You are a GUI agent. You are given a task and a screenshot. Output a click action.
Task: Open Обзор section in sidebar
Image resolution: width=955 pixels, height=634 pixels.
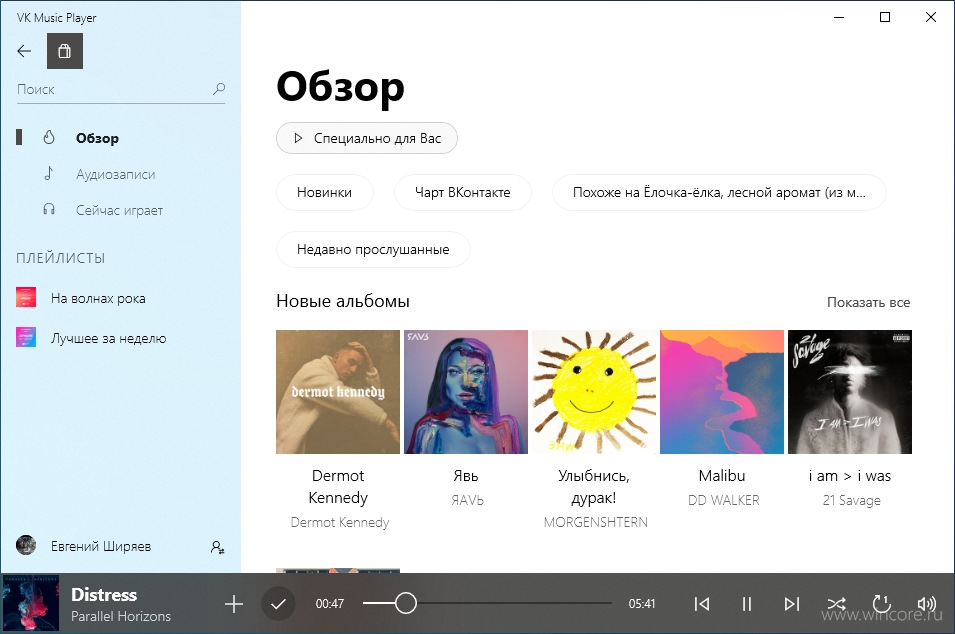pyautogui.click(x=97, y=138)
